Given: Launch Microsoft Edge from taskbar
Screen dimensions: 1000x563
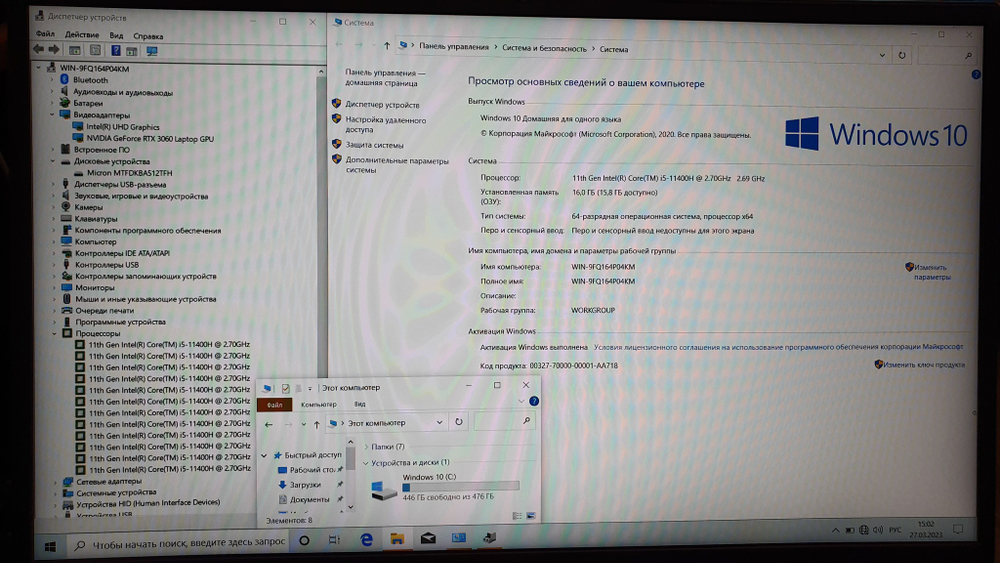Looking at the screenshot, I should pos(366,539).
